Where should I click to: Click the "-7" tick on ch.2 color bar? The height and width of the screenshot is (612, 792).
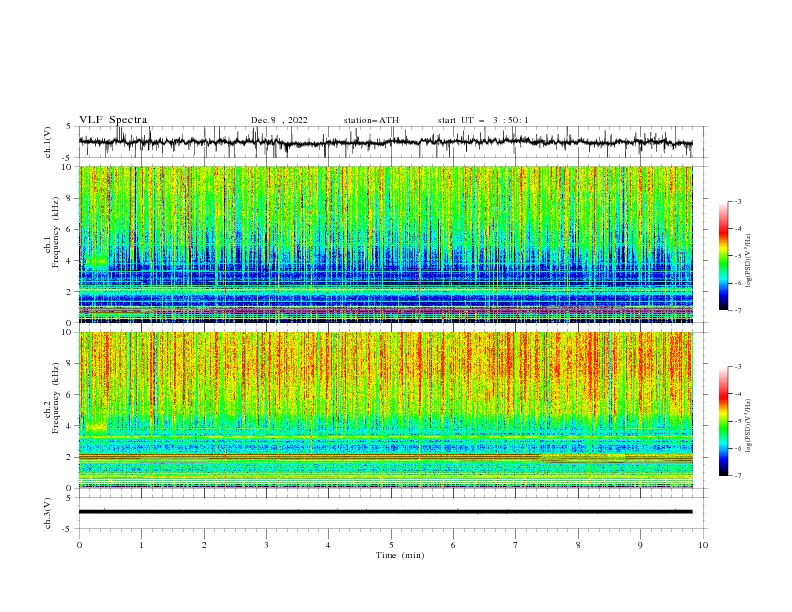[x=737, y=476]
